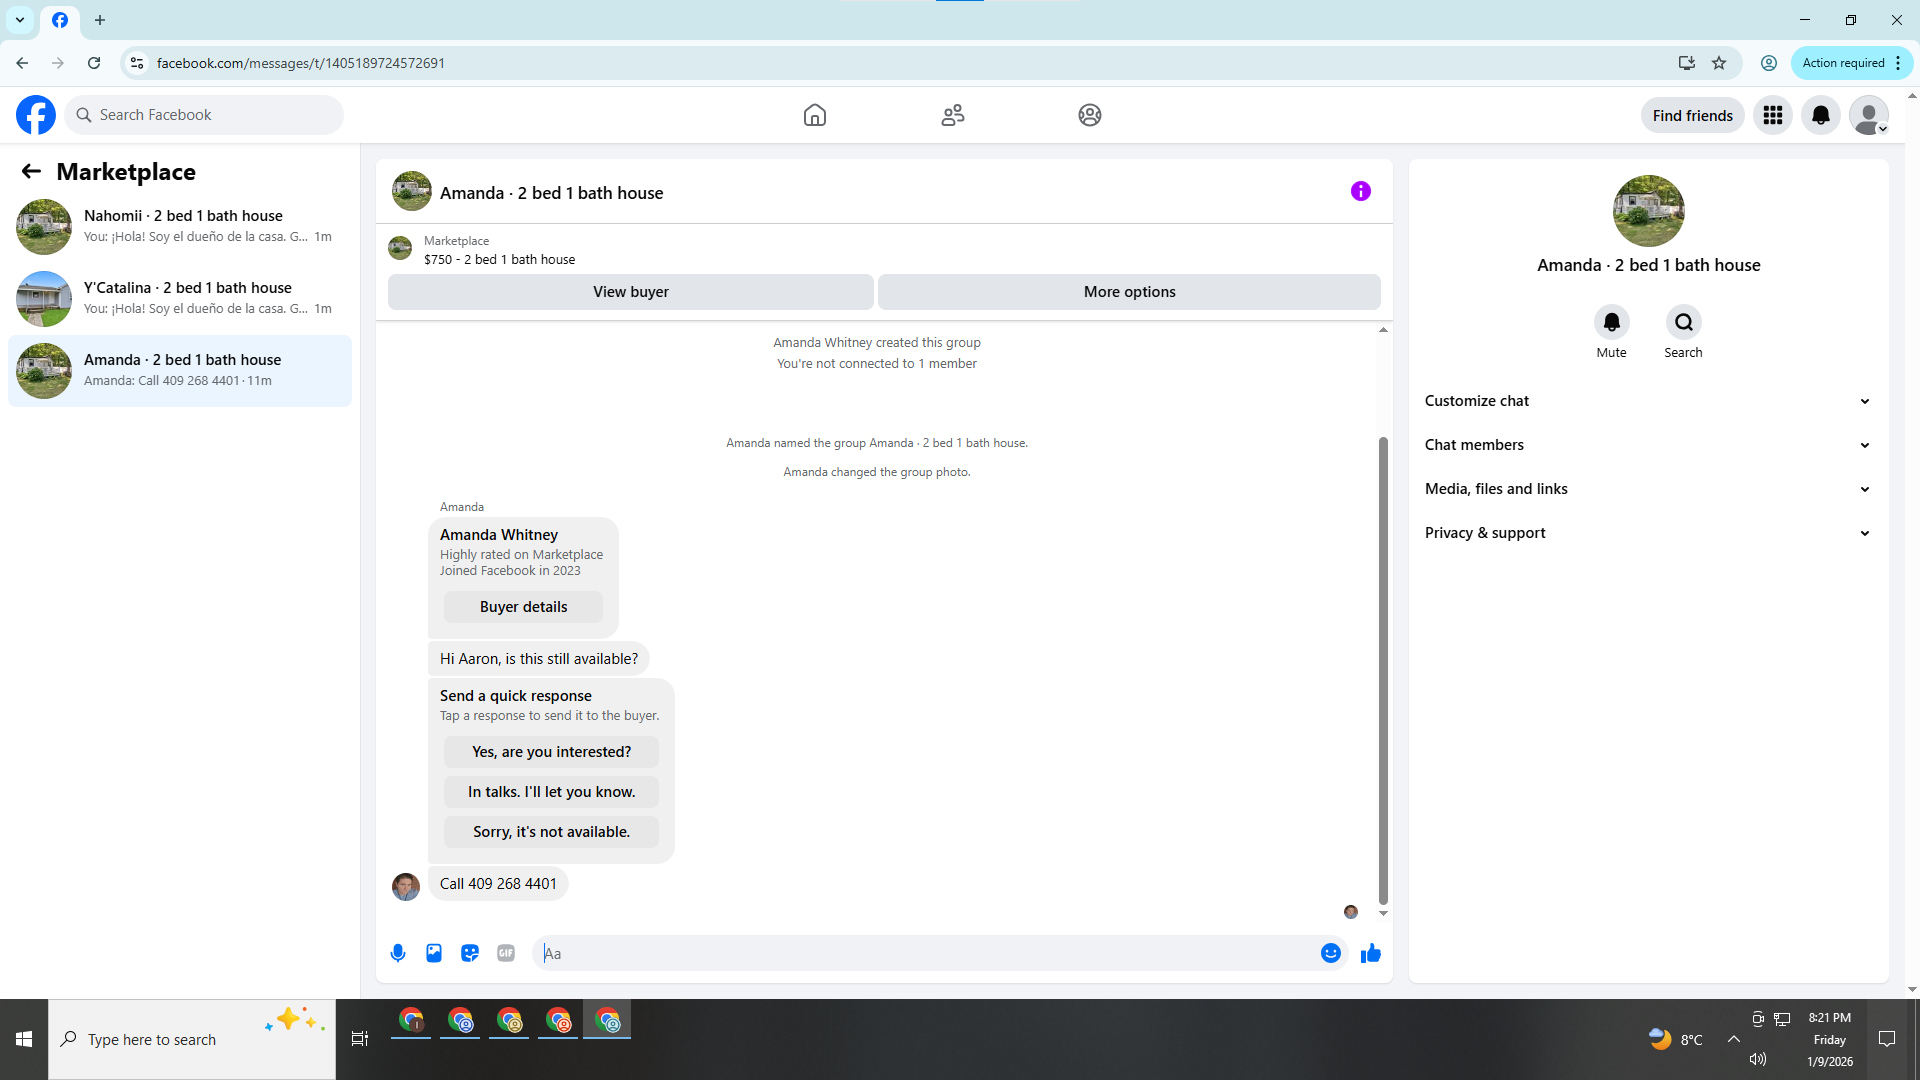
Task: Open the GIF picker icon
Action: (506, 953)
